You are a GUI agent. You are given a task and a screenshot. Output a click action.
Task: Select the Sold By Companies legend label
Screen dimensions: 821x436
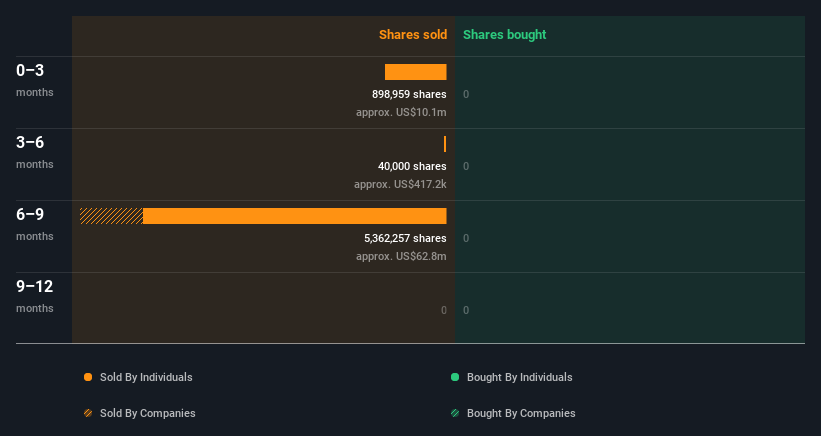pos(148,413)
